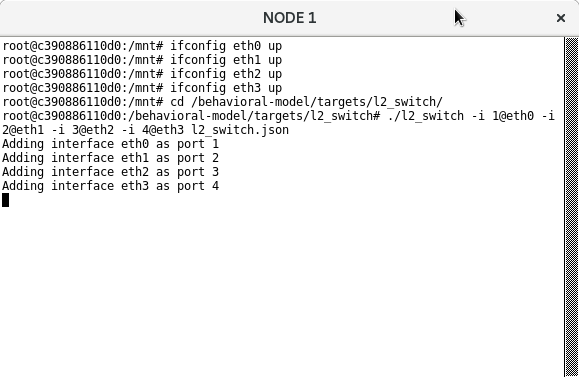
Task: Click the cd /behavioral-model/targets/l2_switch/ line
Action: tap(222, 102)
